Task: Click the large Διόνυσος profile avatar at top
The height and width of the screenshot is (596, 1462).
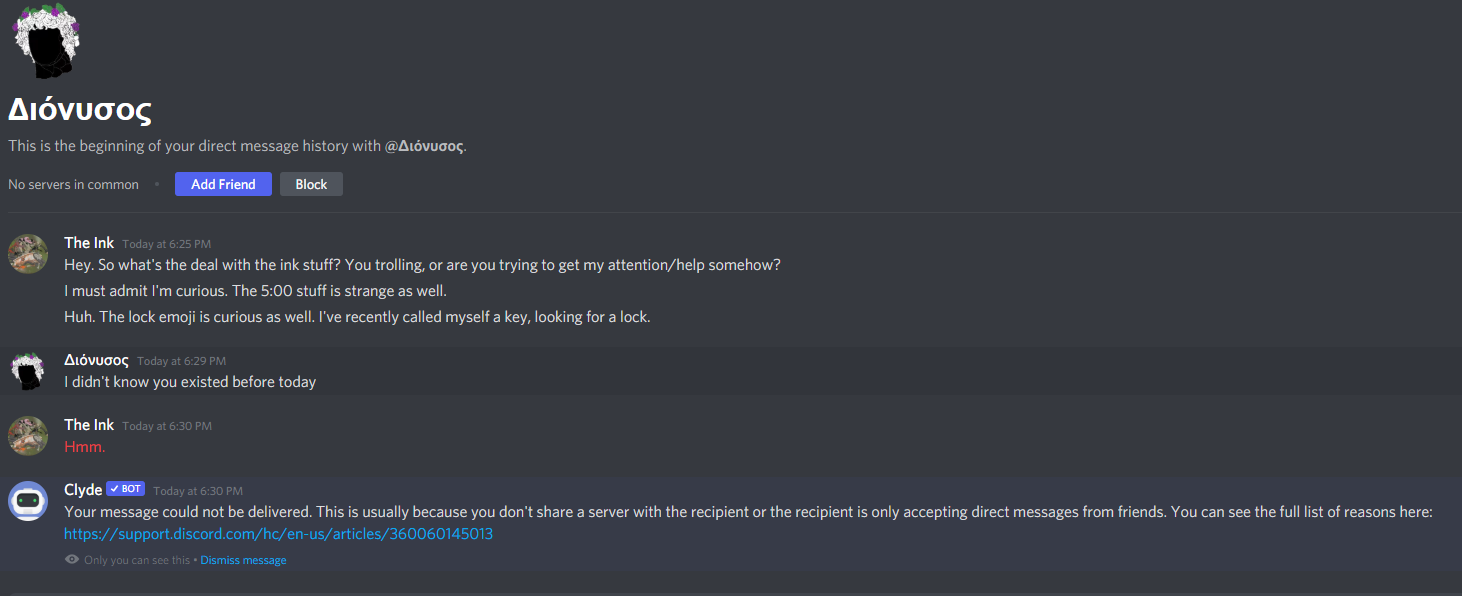Action: pos(45,42)
